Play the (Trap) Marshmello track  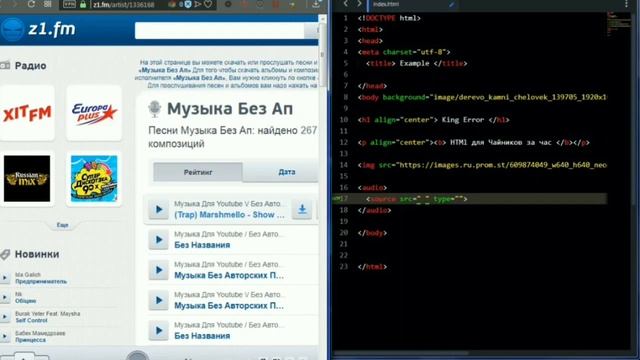click(x=159, y=209)
